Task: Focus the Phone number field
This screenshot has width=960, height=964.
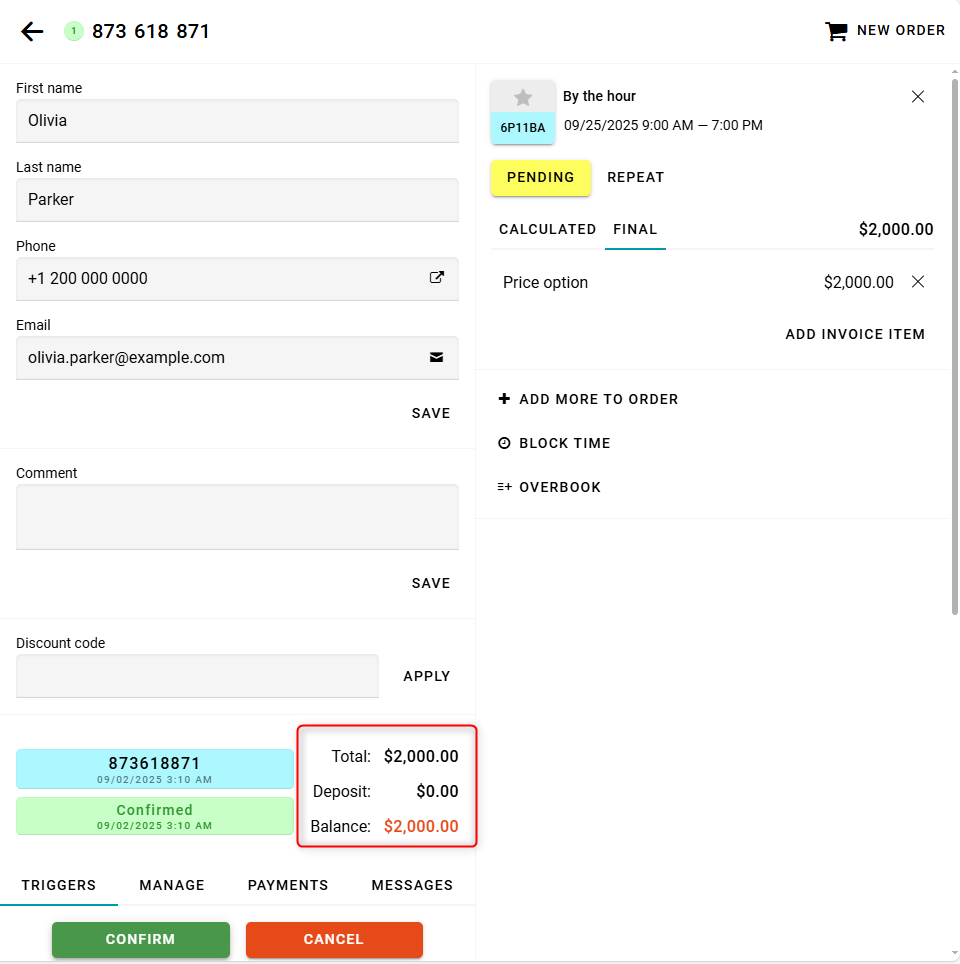Action: click(237, 279)
